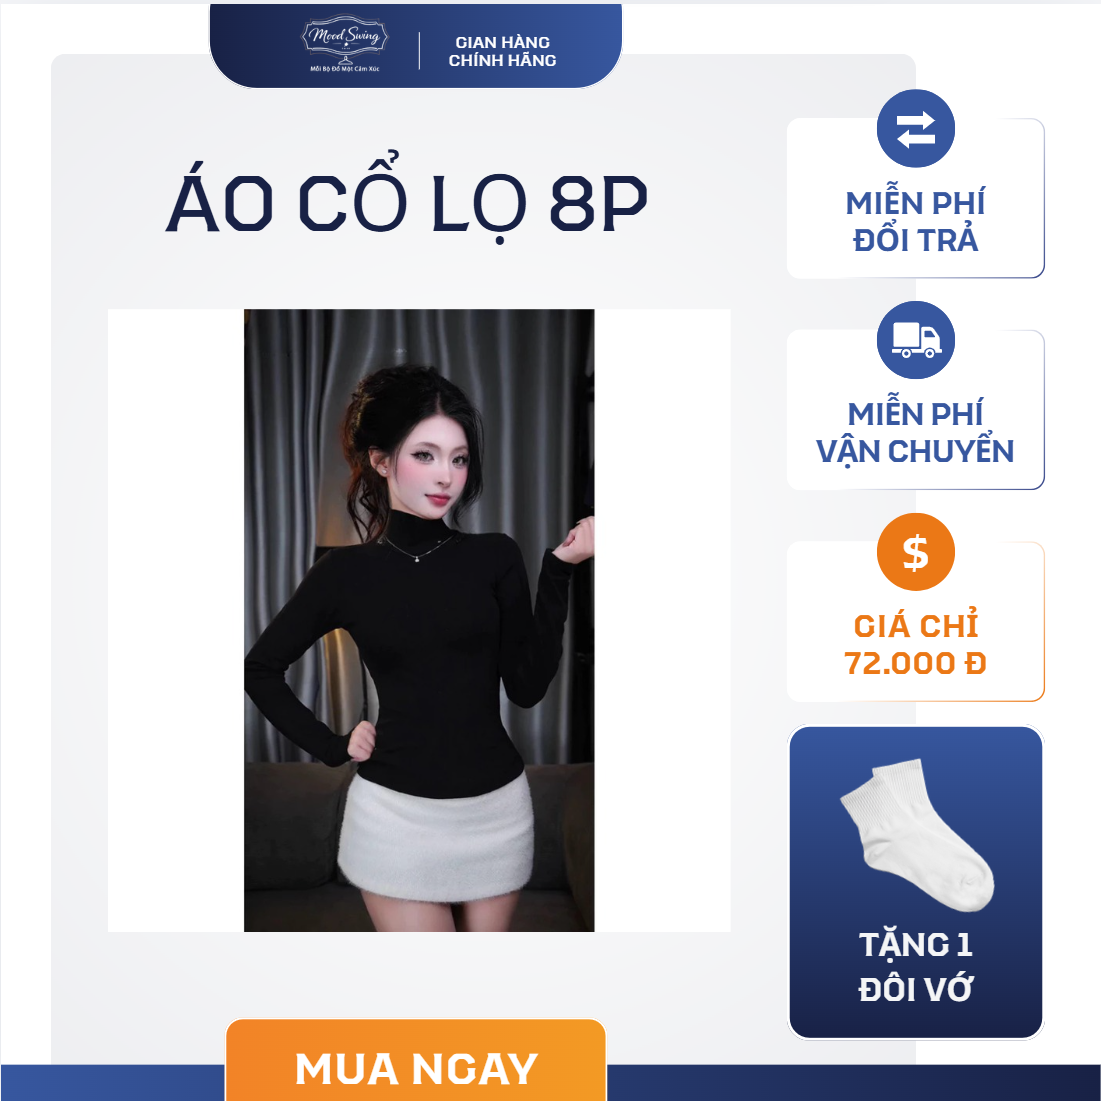Click the blue footer bar right of MUA NGAY
This screenshot has width=1101, height=1101.
click(853, 1083)
